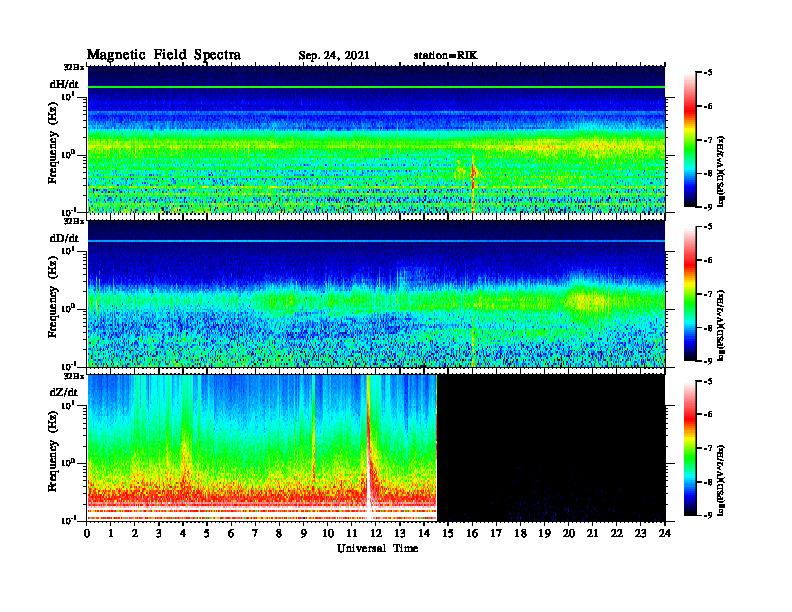The width and height of the screenshot is (792, 612).
Task: Click the color scale bar beside dD/dt panel
Action: click(690, 294)
